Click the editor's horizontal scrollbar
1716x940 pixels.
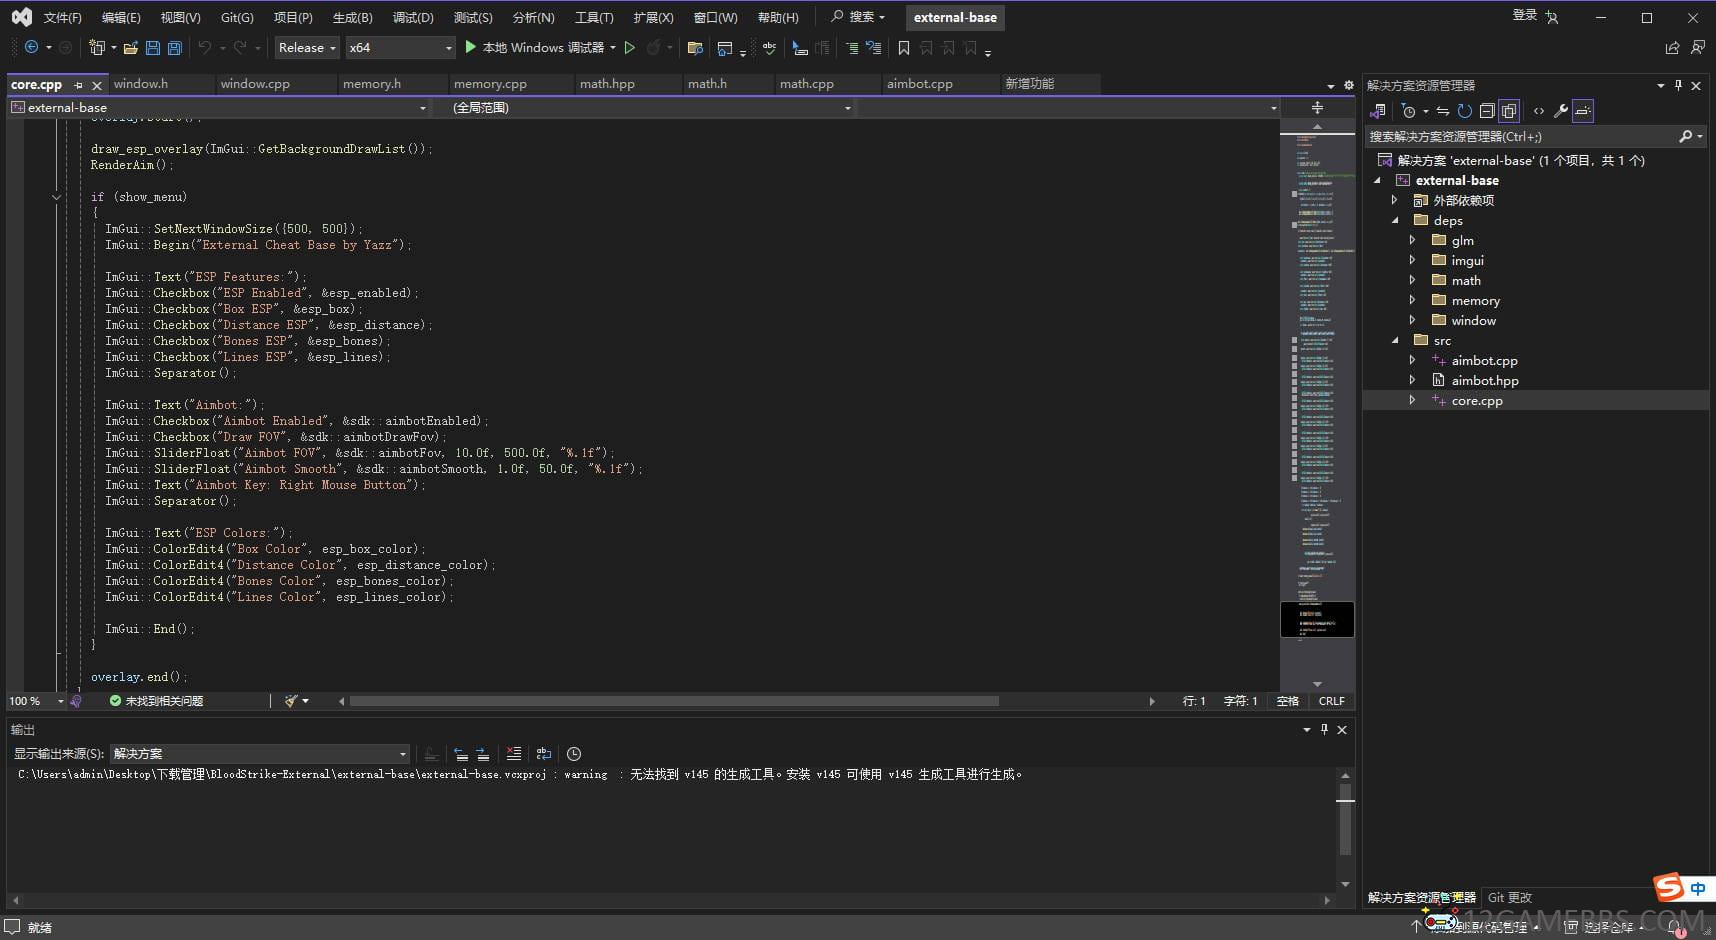pyautogui.click(x=673, y=701)
